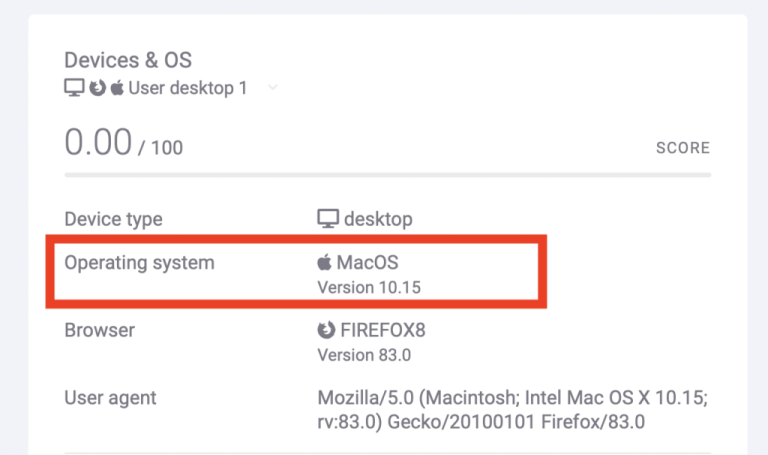Image resolution: width=768 pixels, height=455 pixels.
Task: Expand the chevron after User desktop 1
Action: click(x=273, y=88)
